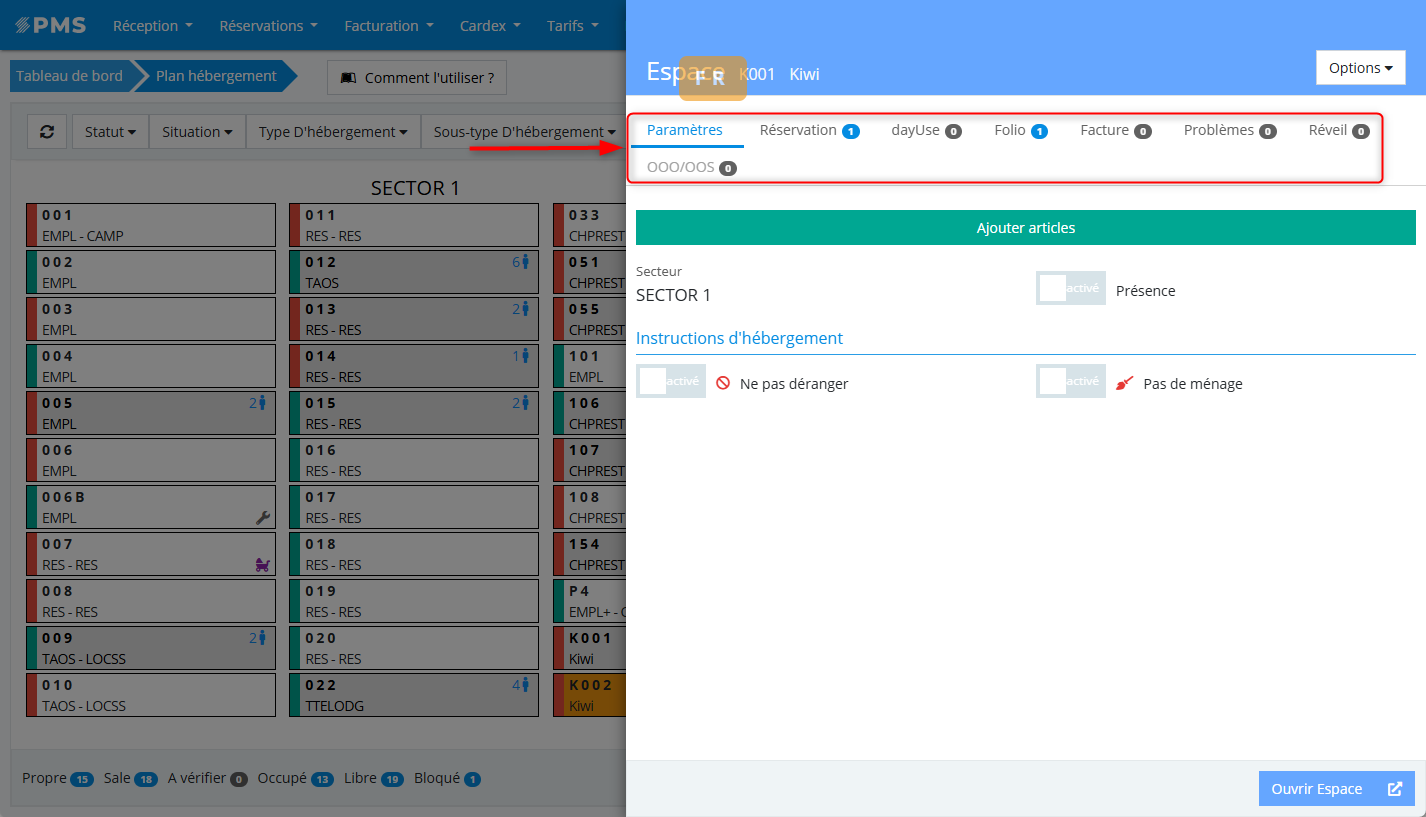Click the red broom Pas de ménage icon
This screenshot has width=1426, height=817.
pos(1125,383)
